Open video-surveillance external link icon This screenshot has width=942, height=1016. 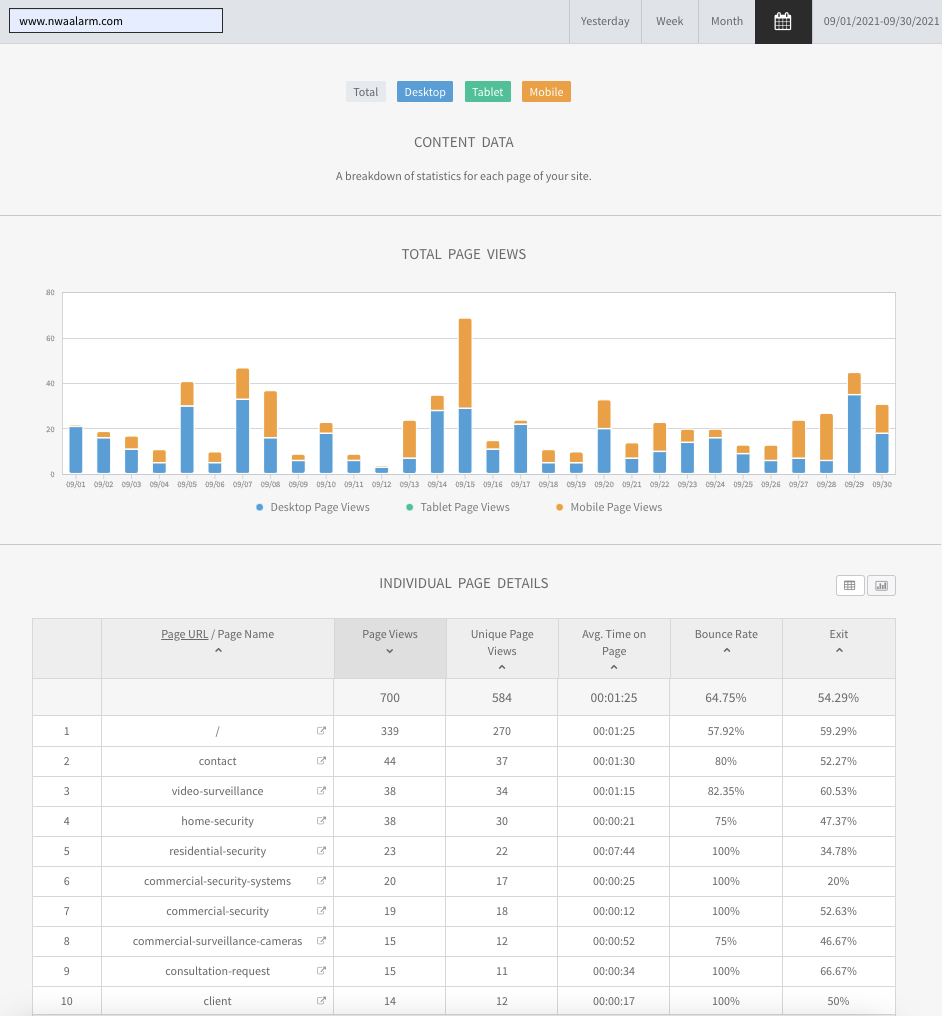pyautogui.click(x=321, y=791)
